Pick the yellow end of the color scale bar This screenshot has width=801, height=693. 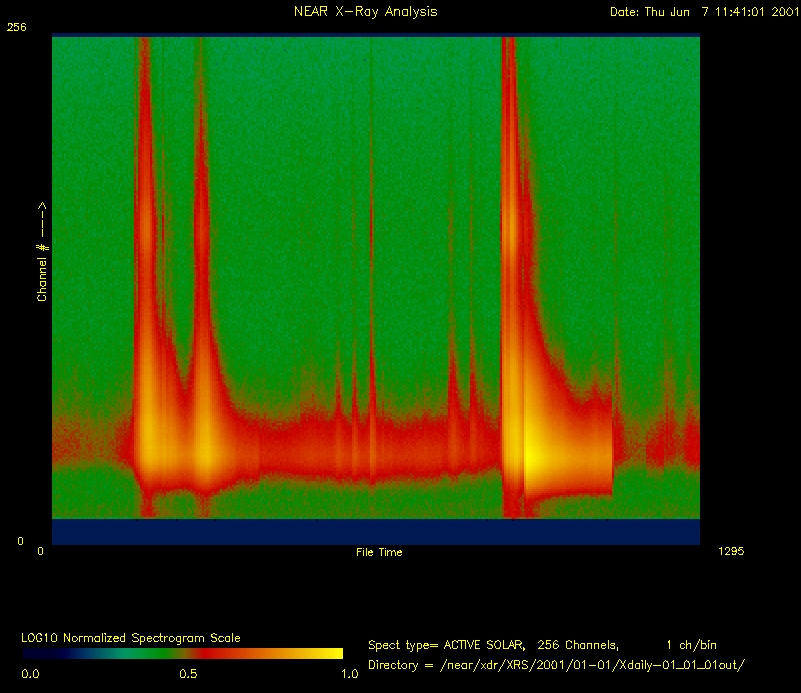click(x=330, y=653)
